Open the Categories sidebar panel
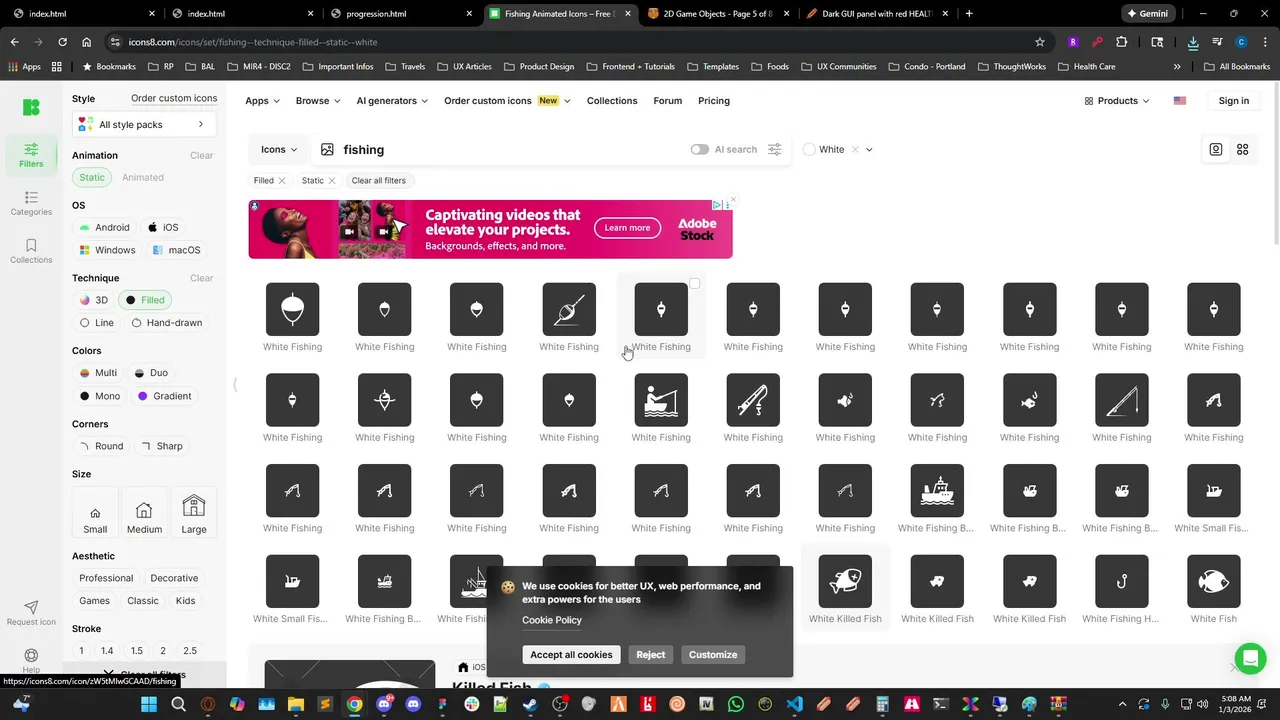The width and height of the screenshot is (1280, 720). click(x=31, y=203)
